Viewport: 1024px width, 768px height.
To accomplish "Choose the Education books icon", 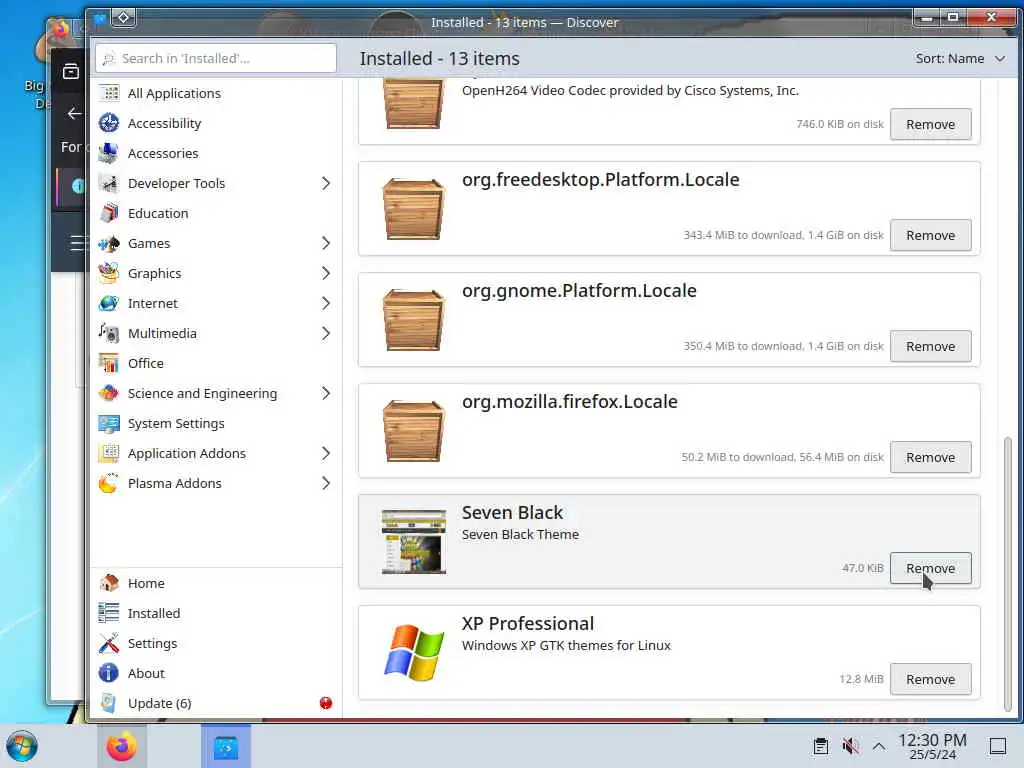I will pyautogui.click(x=109, y=214).
